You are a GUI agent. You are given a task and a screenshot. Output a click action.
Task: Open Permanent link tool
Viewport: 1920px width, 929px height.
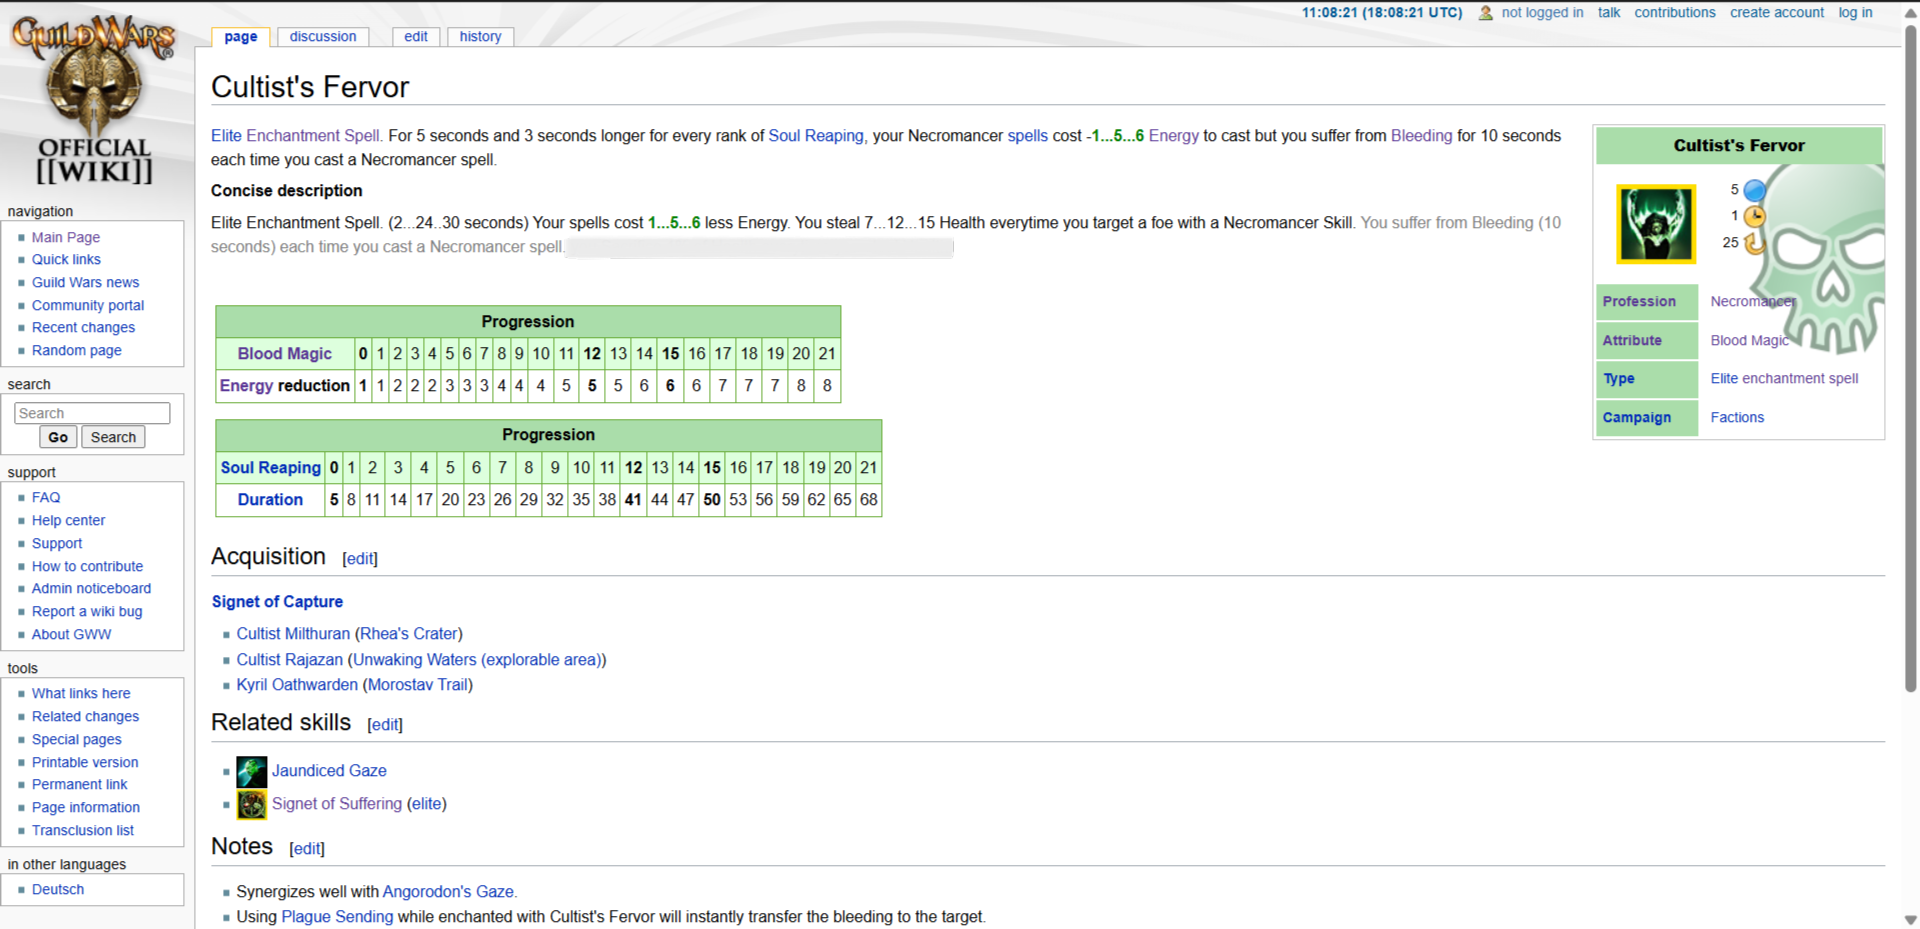[79, 784]
